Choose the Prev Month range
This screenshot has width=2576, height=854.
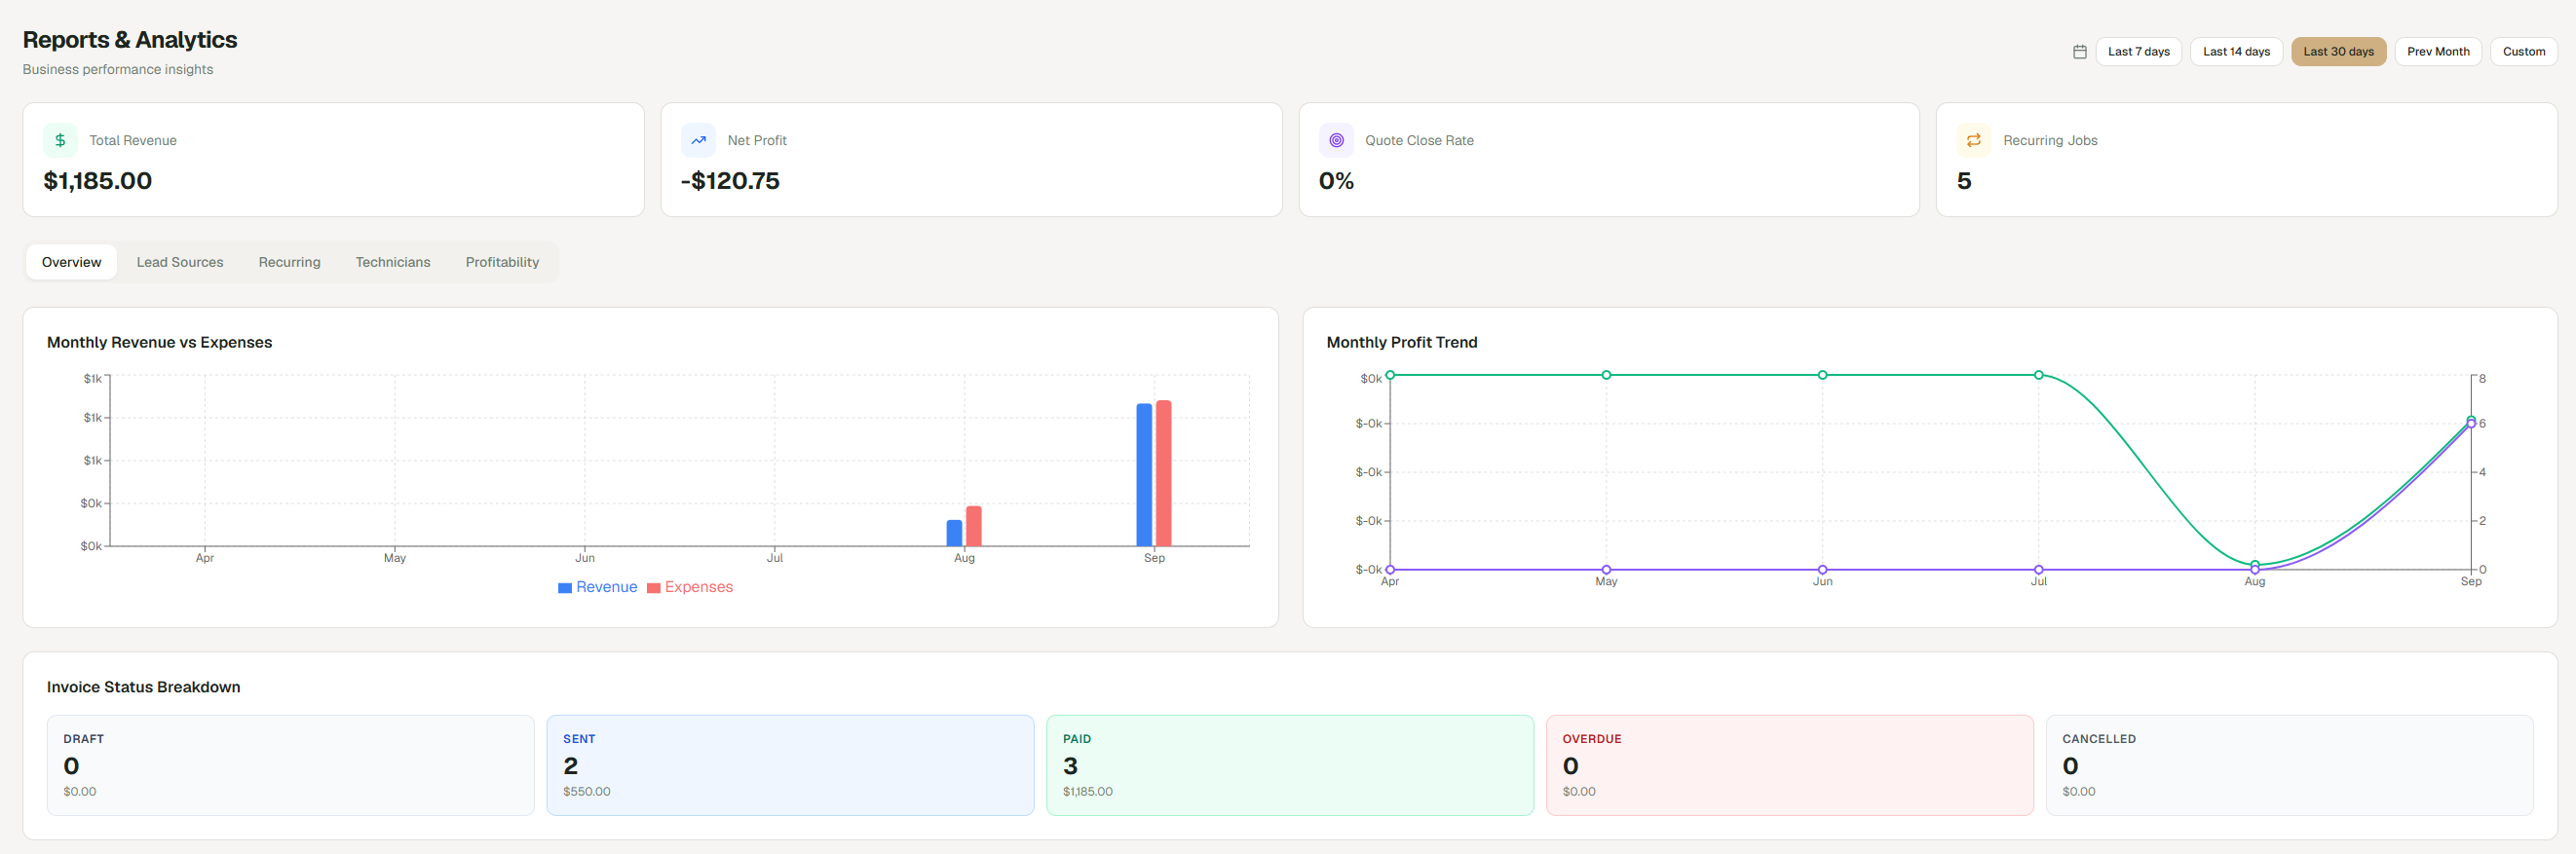pos(2438,52)
